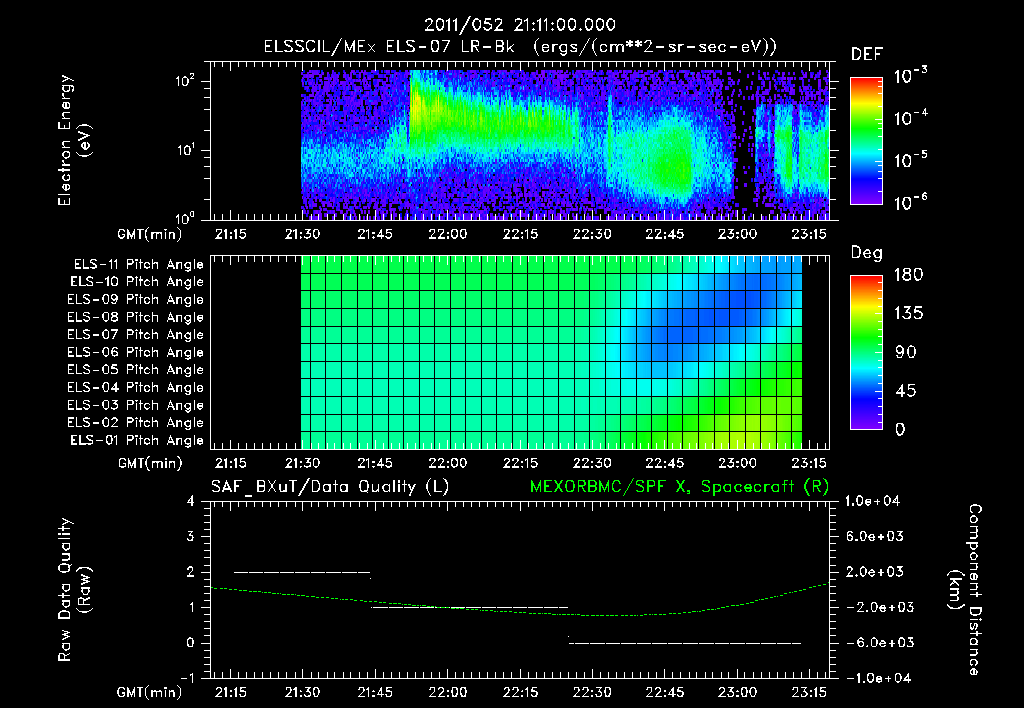Select the ELS-01 Pitch Angle row label

[x=137, y=440]
